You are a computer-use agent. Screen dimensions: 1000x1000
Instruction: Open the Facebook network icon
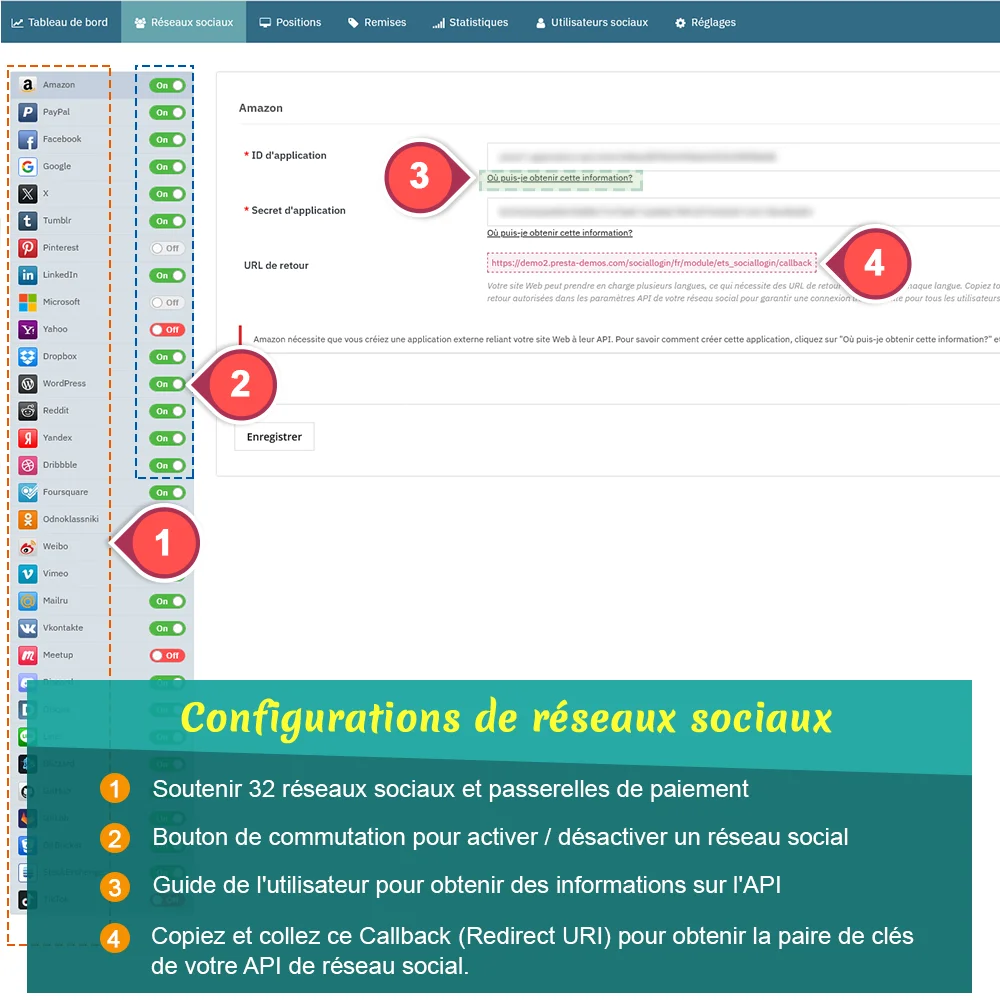click(x=27, y=139)
